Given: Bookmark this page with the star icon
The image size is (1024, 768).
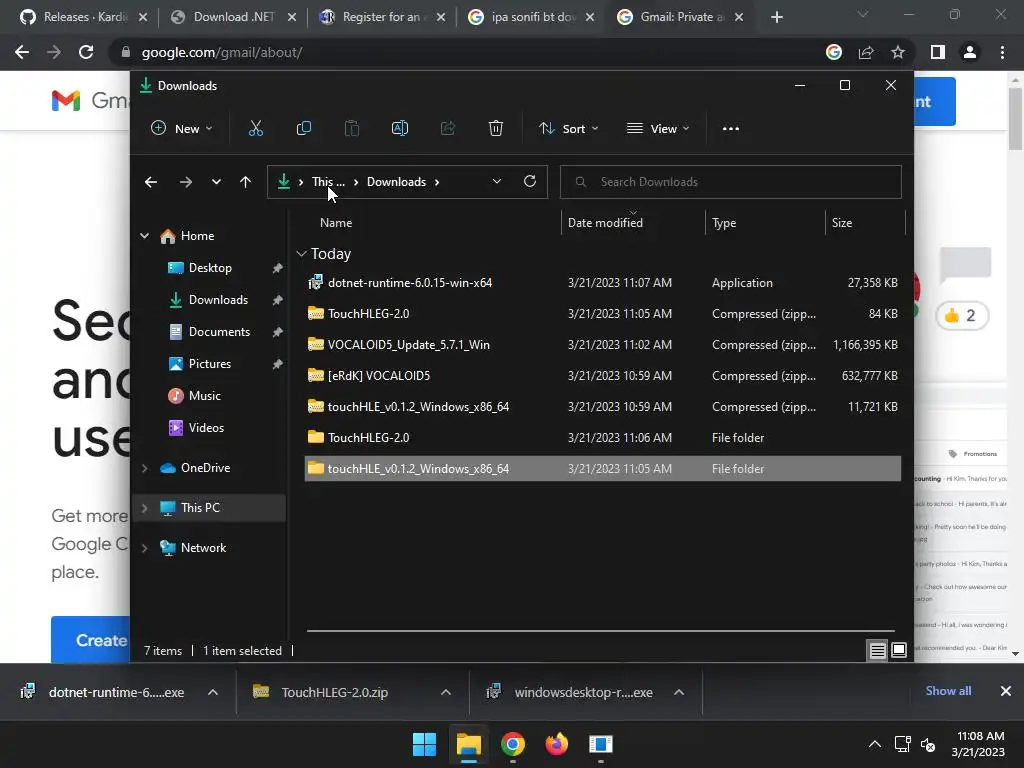Looking at the screenshot, I should tap(898, 52).
